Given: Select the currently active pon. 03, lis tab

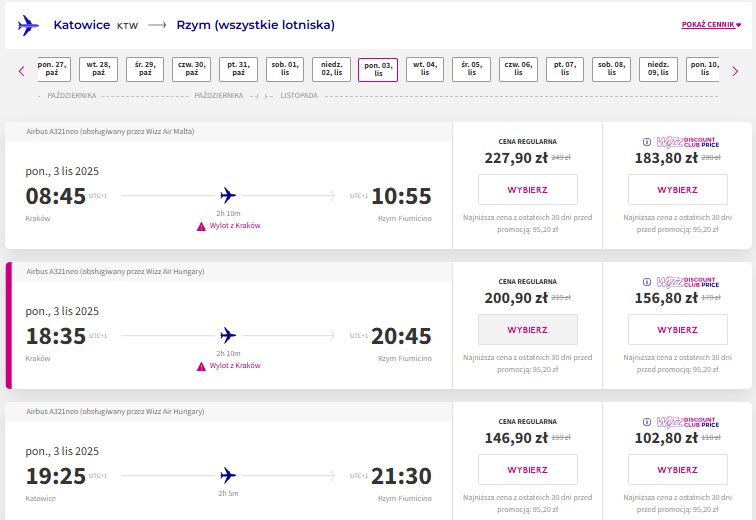Looking at the screenshot, I should (378, 70).
